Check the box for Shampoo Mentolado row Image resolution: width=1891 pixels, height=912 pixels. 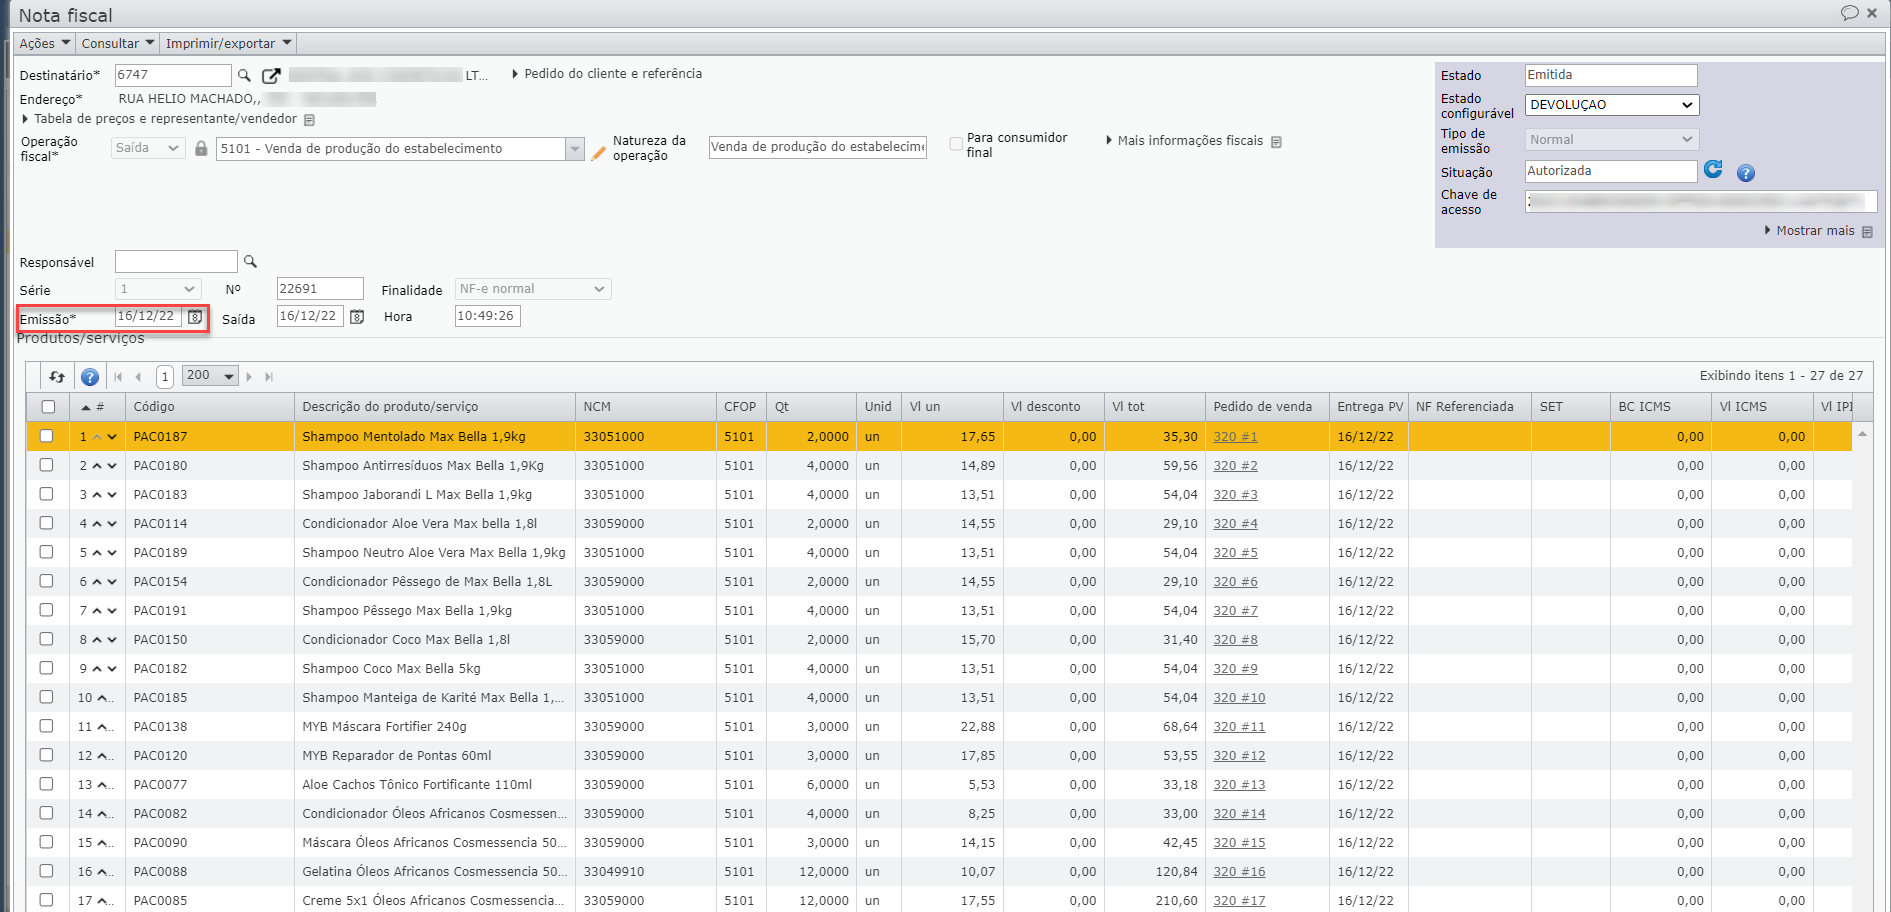47,436
